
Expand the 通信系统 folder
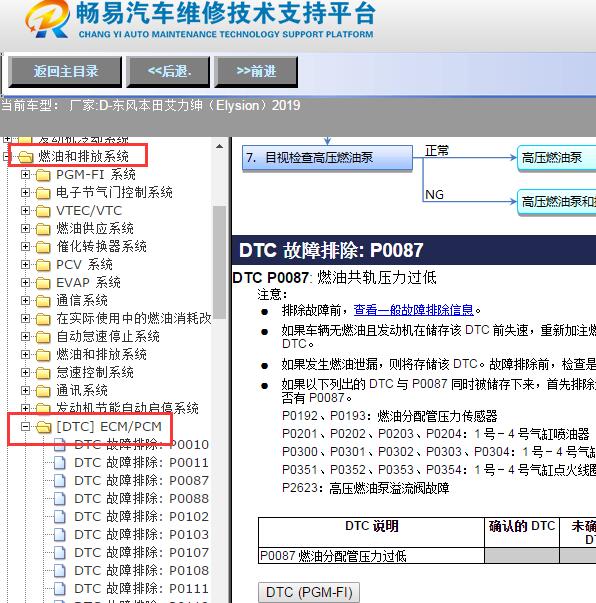[x=25, y=300]
